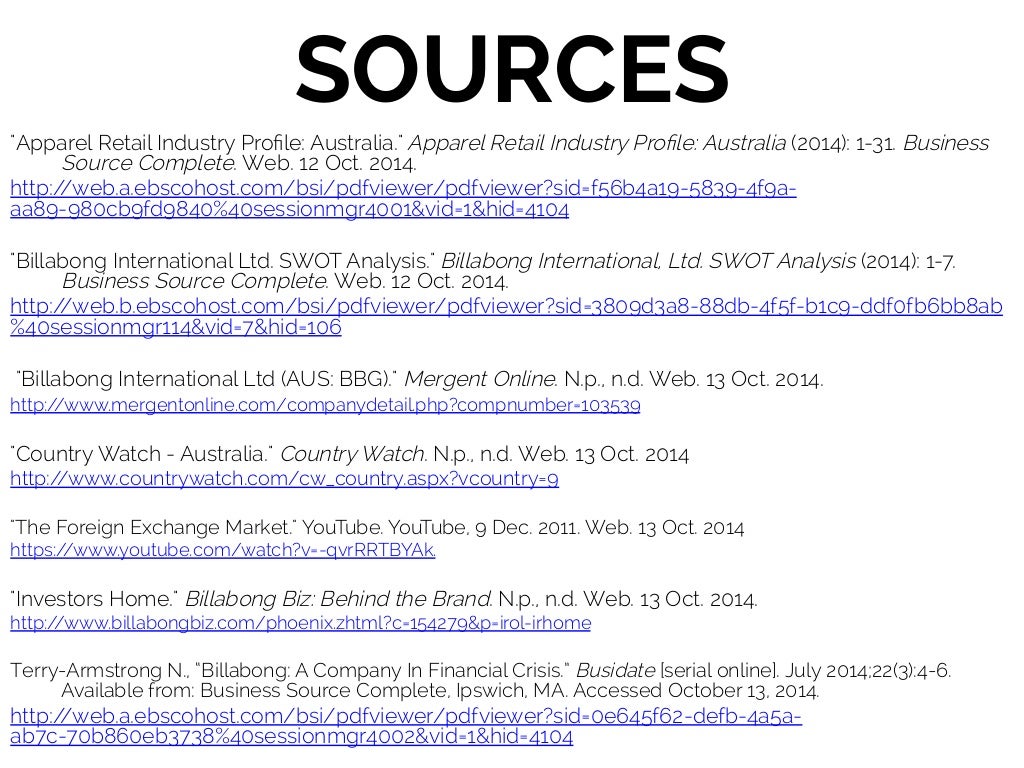Image resolution: width=1024 pixels, height=768 pixels.
Task: Click the Terry-Armstrong N. Busidate citation line
Action: pyautogui.click(x=481, y=671)
